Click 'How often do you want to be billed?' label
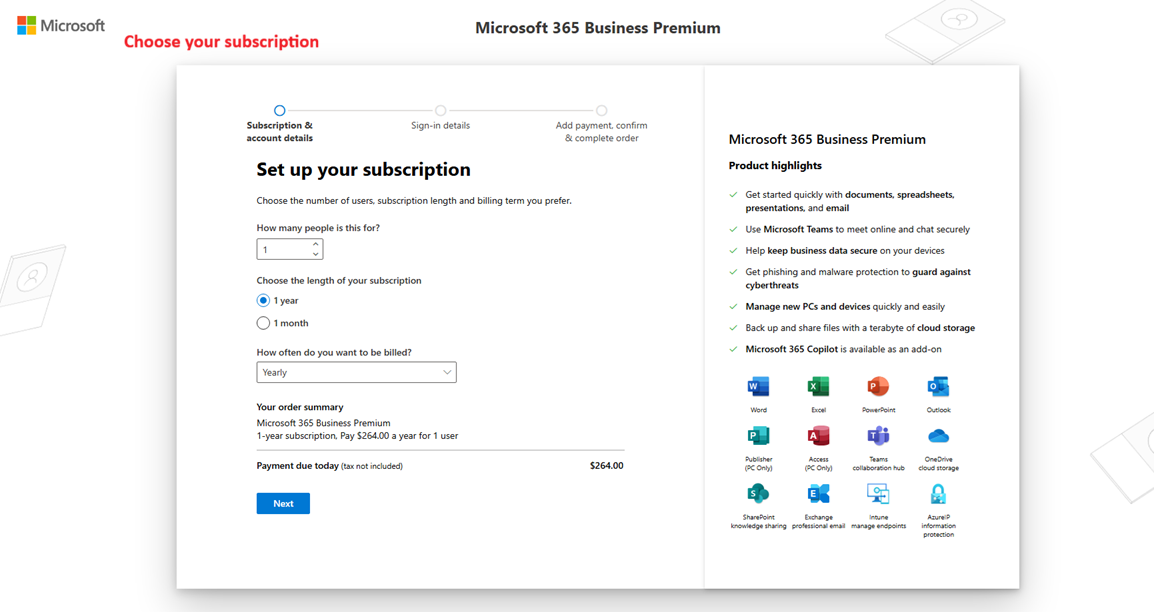 pos(334,352)
